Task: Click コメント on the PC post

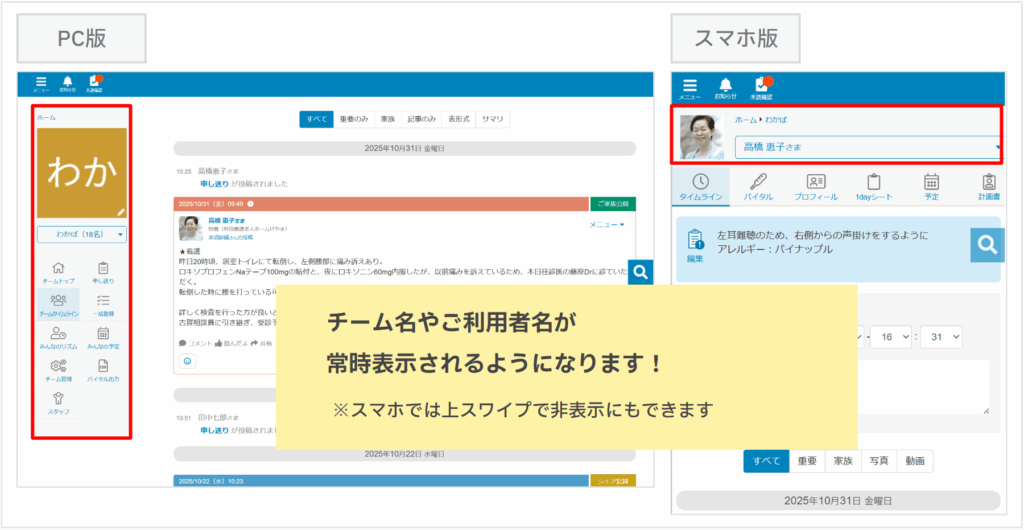Action: tap(195, 343)
